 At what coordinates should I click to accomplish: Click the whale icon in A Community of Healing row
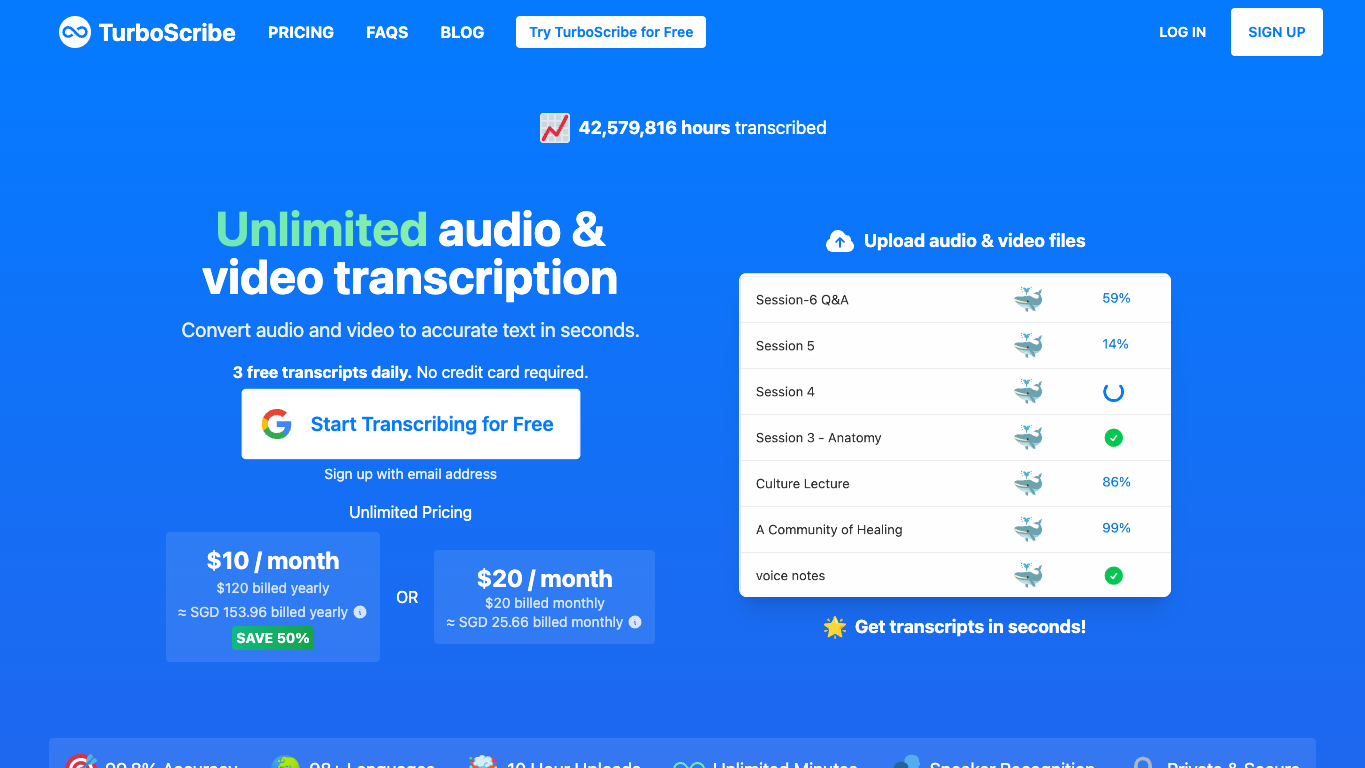(x=1028, y=529)
